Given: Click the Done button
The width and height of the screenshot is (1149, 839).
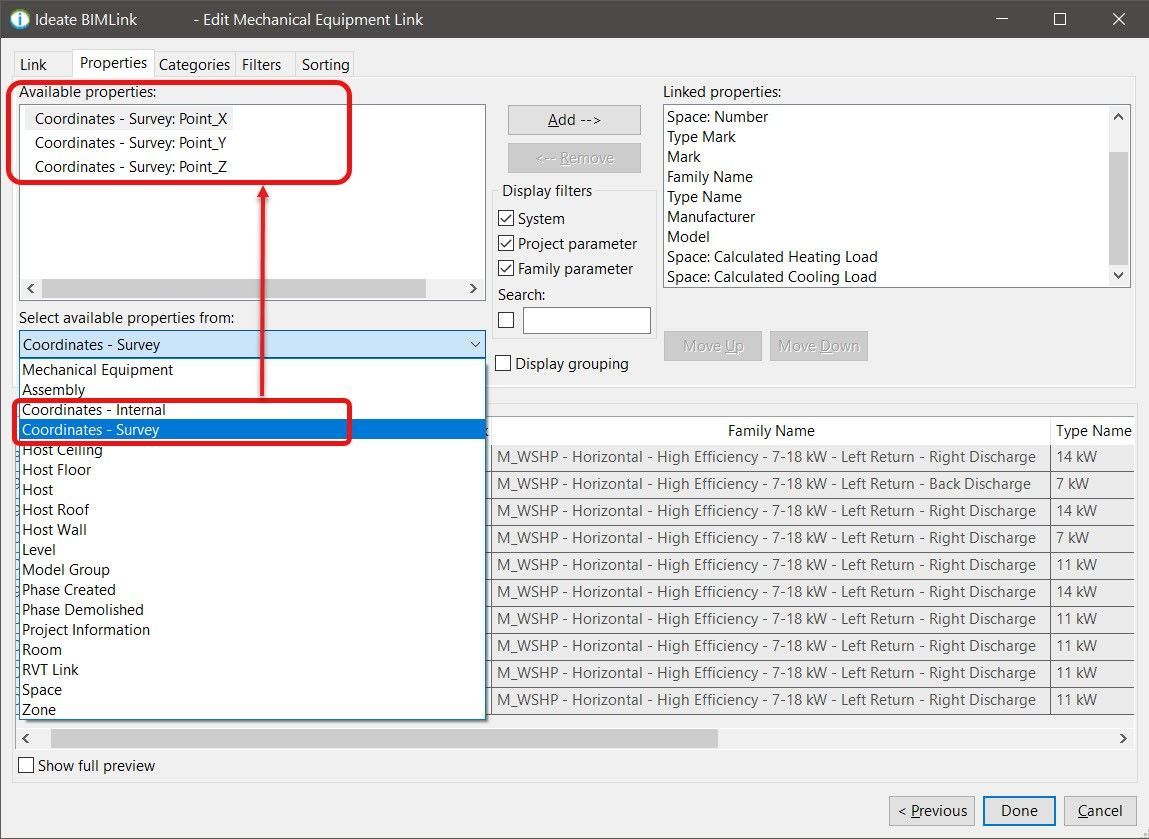Looking at the screenshot, I should pyautogui.click(x=1019, y=810).
